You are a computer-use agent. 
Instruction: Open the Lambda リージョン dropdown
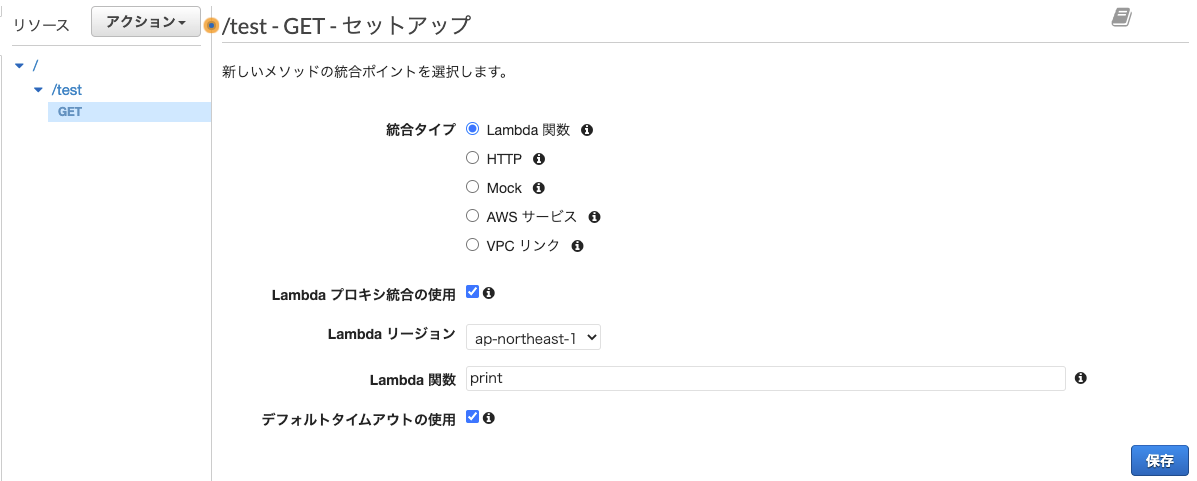pos(533,338)
